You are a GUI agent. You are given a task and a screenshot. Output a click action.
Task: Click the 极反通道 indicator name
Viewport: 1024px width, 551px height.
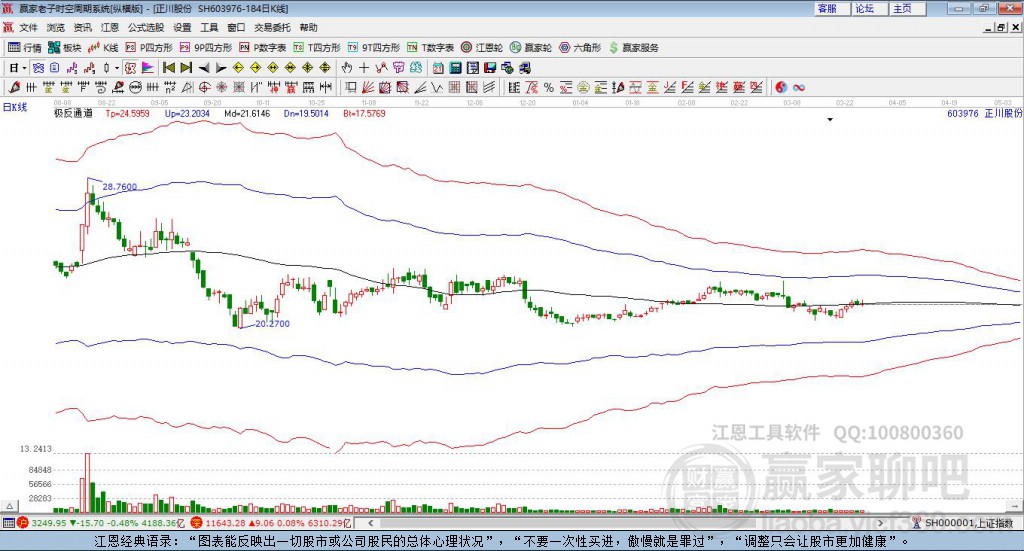[x=73, y=113]
